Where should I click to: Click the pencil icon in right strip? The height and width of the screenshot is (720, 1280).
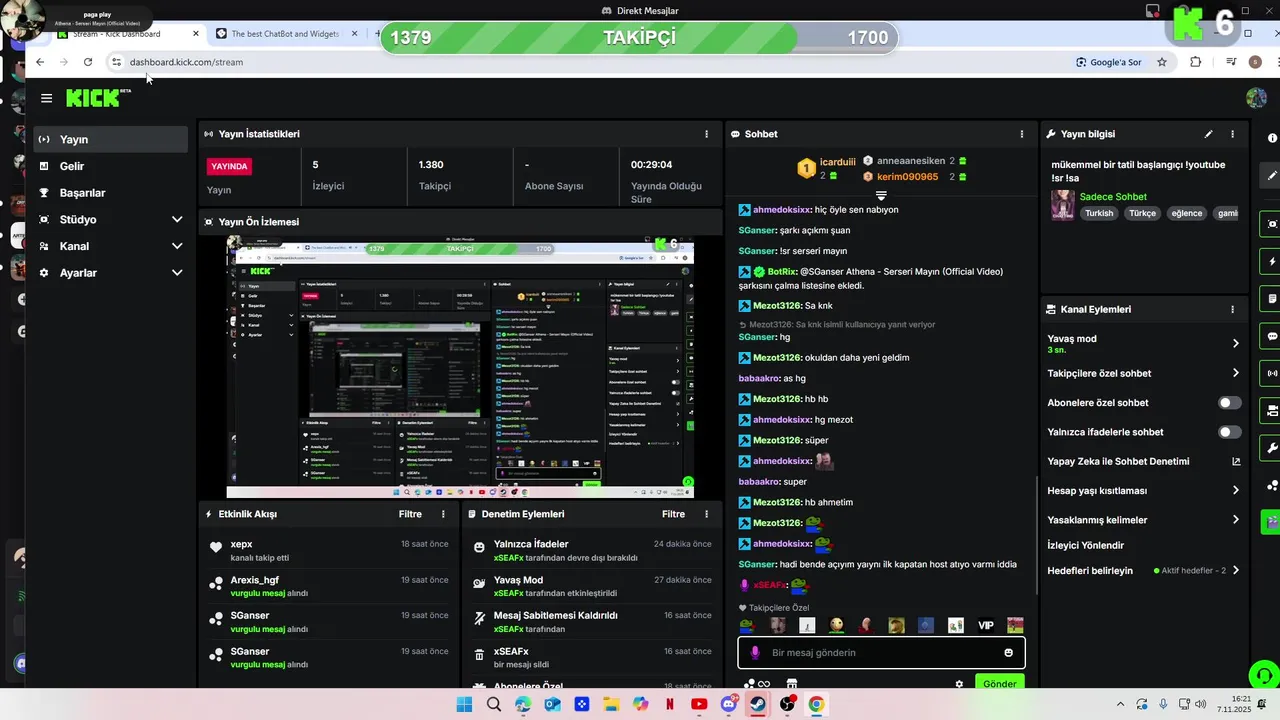pyautogui.click(x=1271, y=175)
